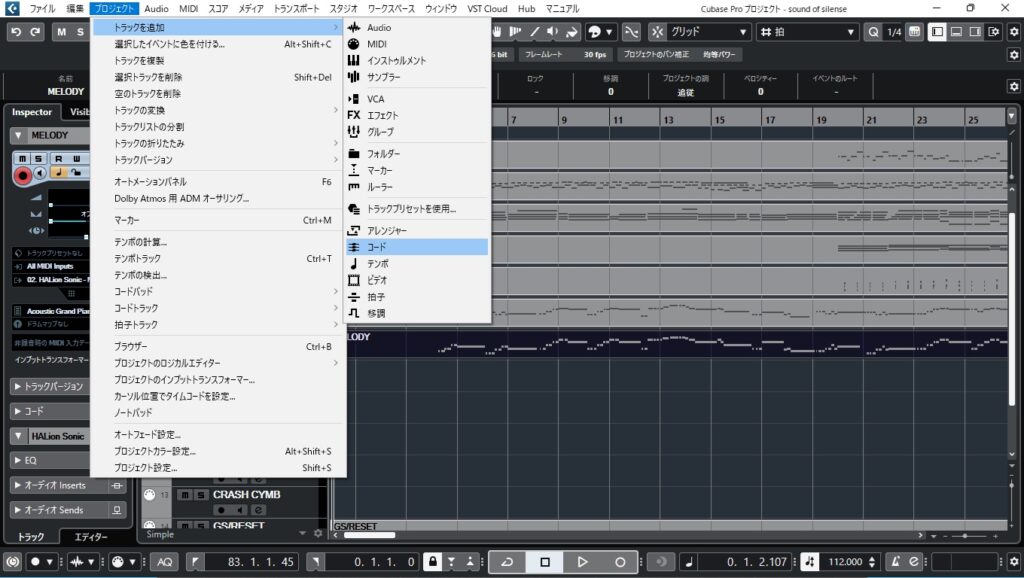Viewport: 1024px width, 578px height.
Task: Toggle record enable on MELODY track
Action: click(x=22, y=175)
